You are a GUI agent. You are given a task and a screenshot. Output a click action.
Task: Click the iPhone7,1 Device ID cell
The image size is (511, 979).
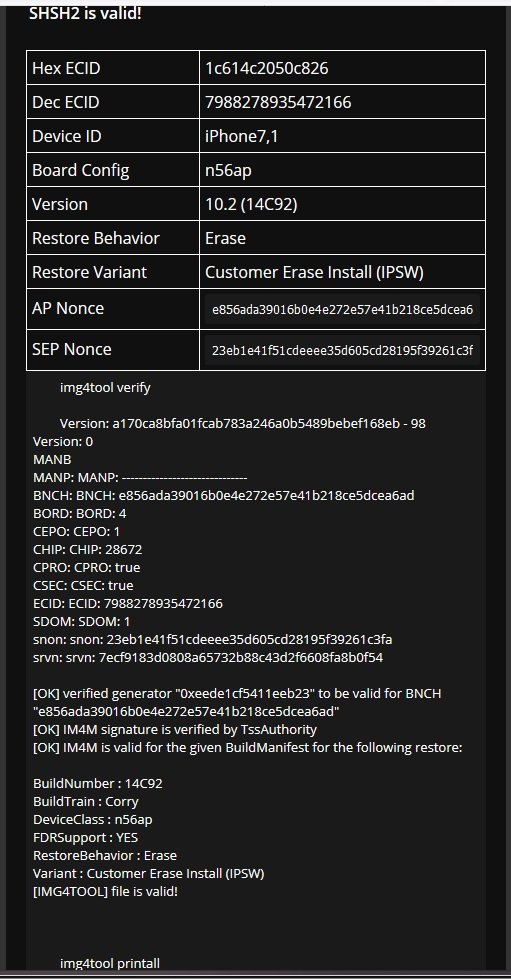pyautogui.click(x=342, y=136)
